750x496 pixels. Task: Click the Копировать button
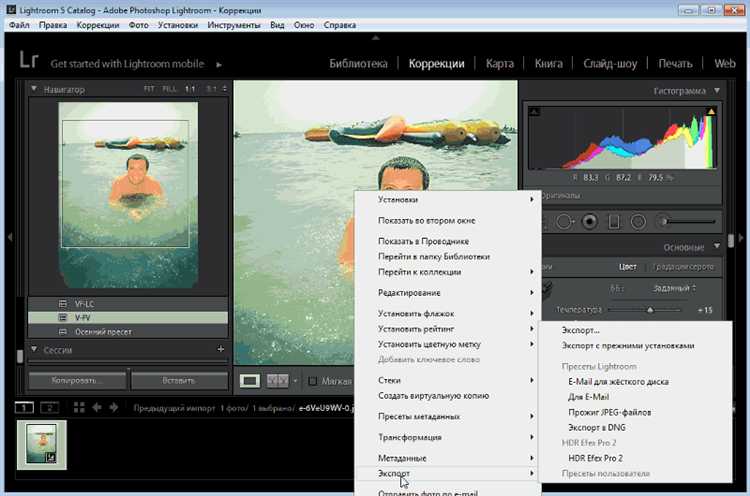77,381
